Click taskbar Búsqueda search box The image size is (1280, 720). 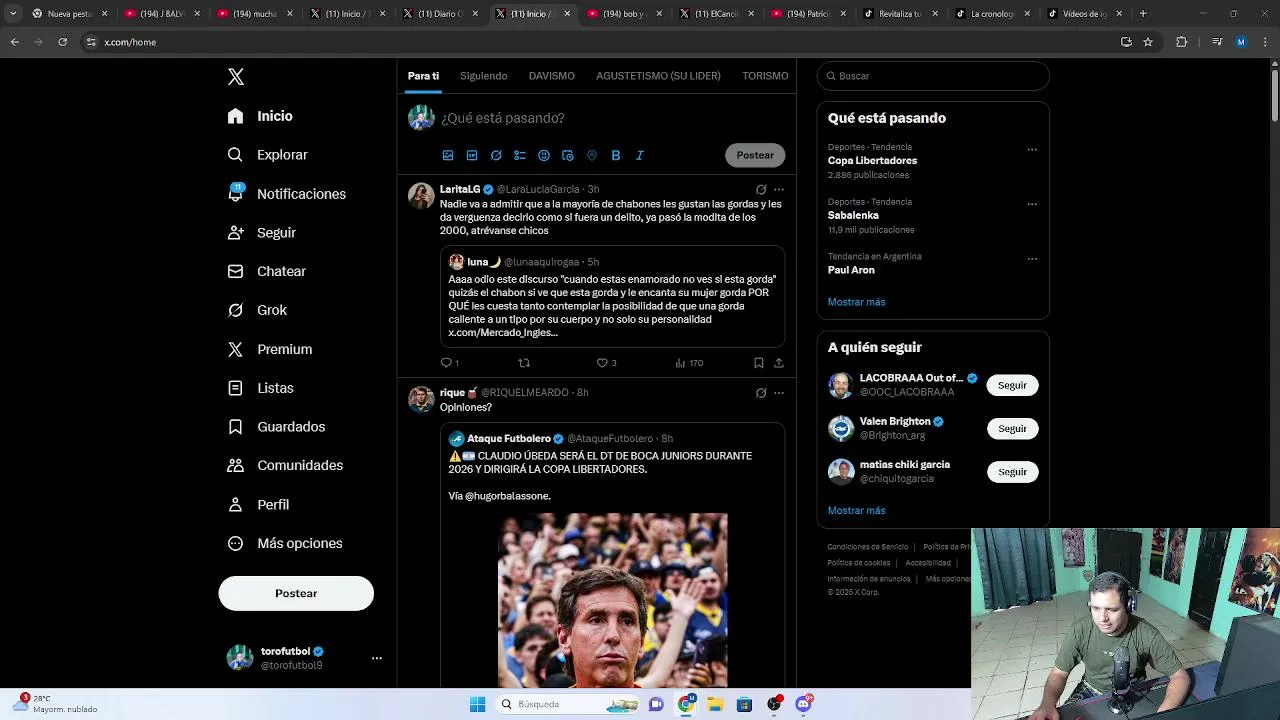(568, 704)
